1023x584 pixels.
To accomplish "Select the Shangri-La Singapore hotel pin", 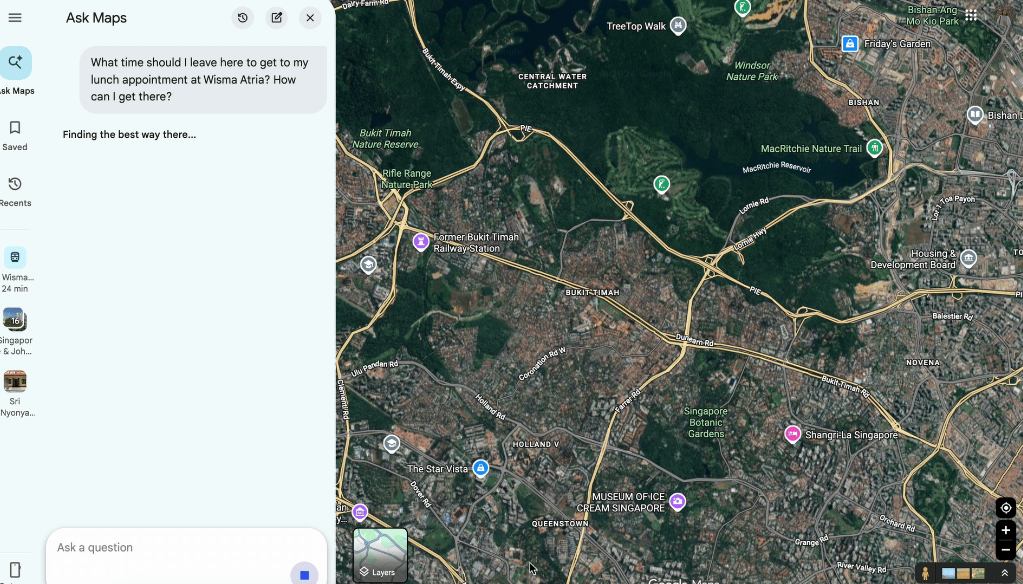I will (792, 434).
